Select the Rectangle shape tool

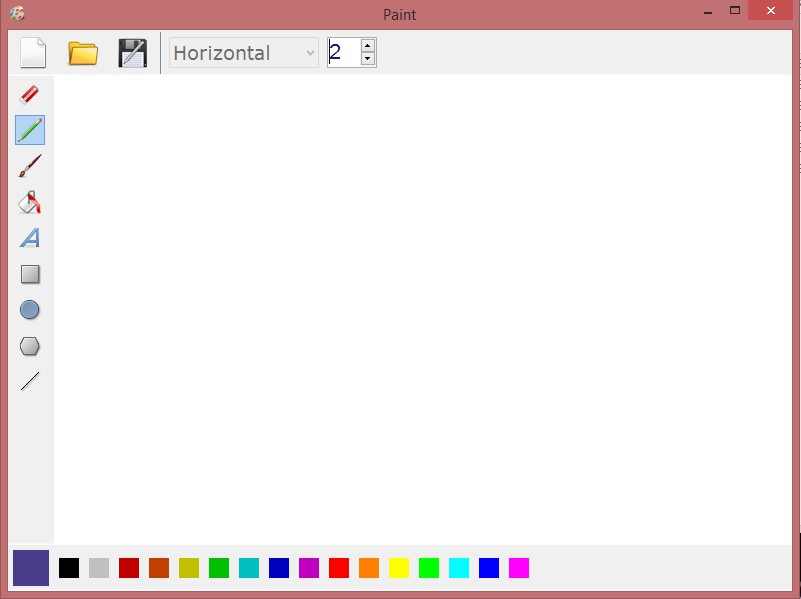(30, 274)
